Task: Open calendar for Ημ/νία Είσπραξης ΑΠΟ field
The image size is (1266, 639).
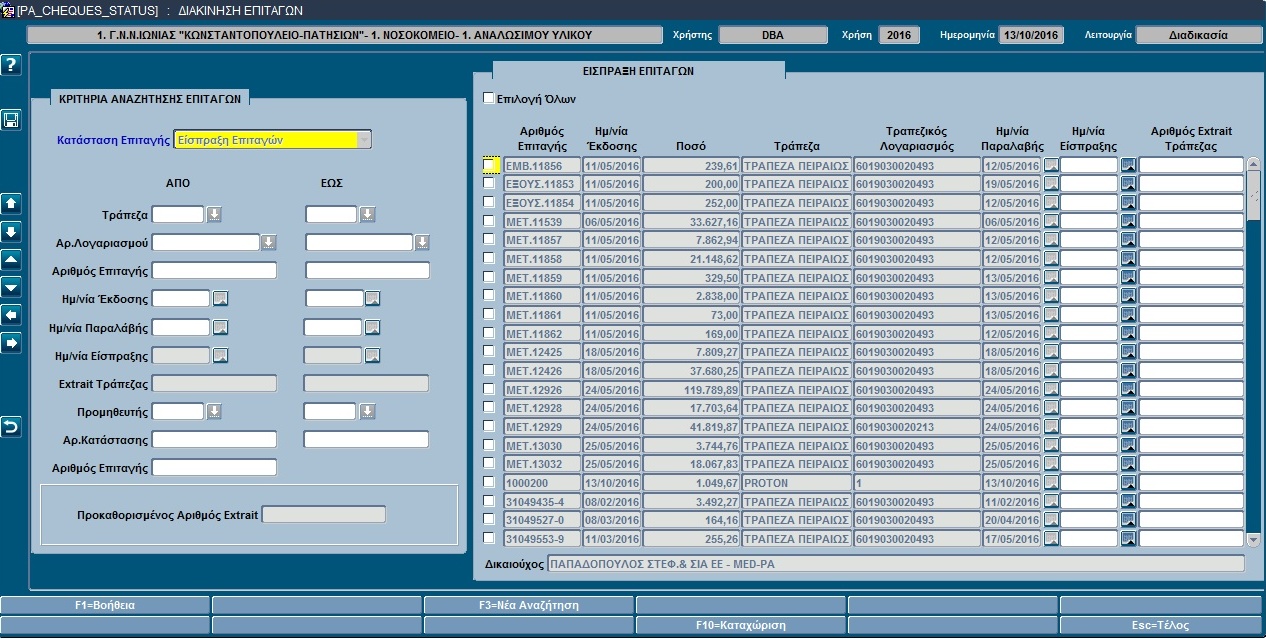Action: point(221,355)
